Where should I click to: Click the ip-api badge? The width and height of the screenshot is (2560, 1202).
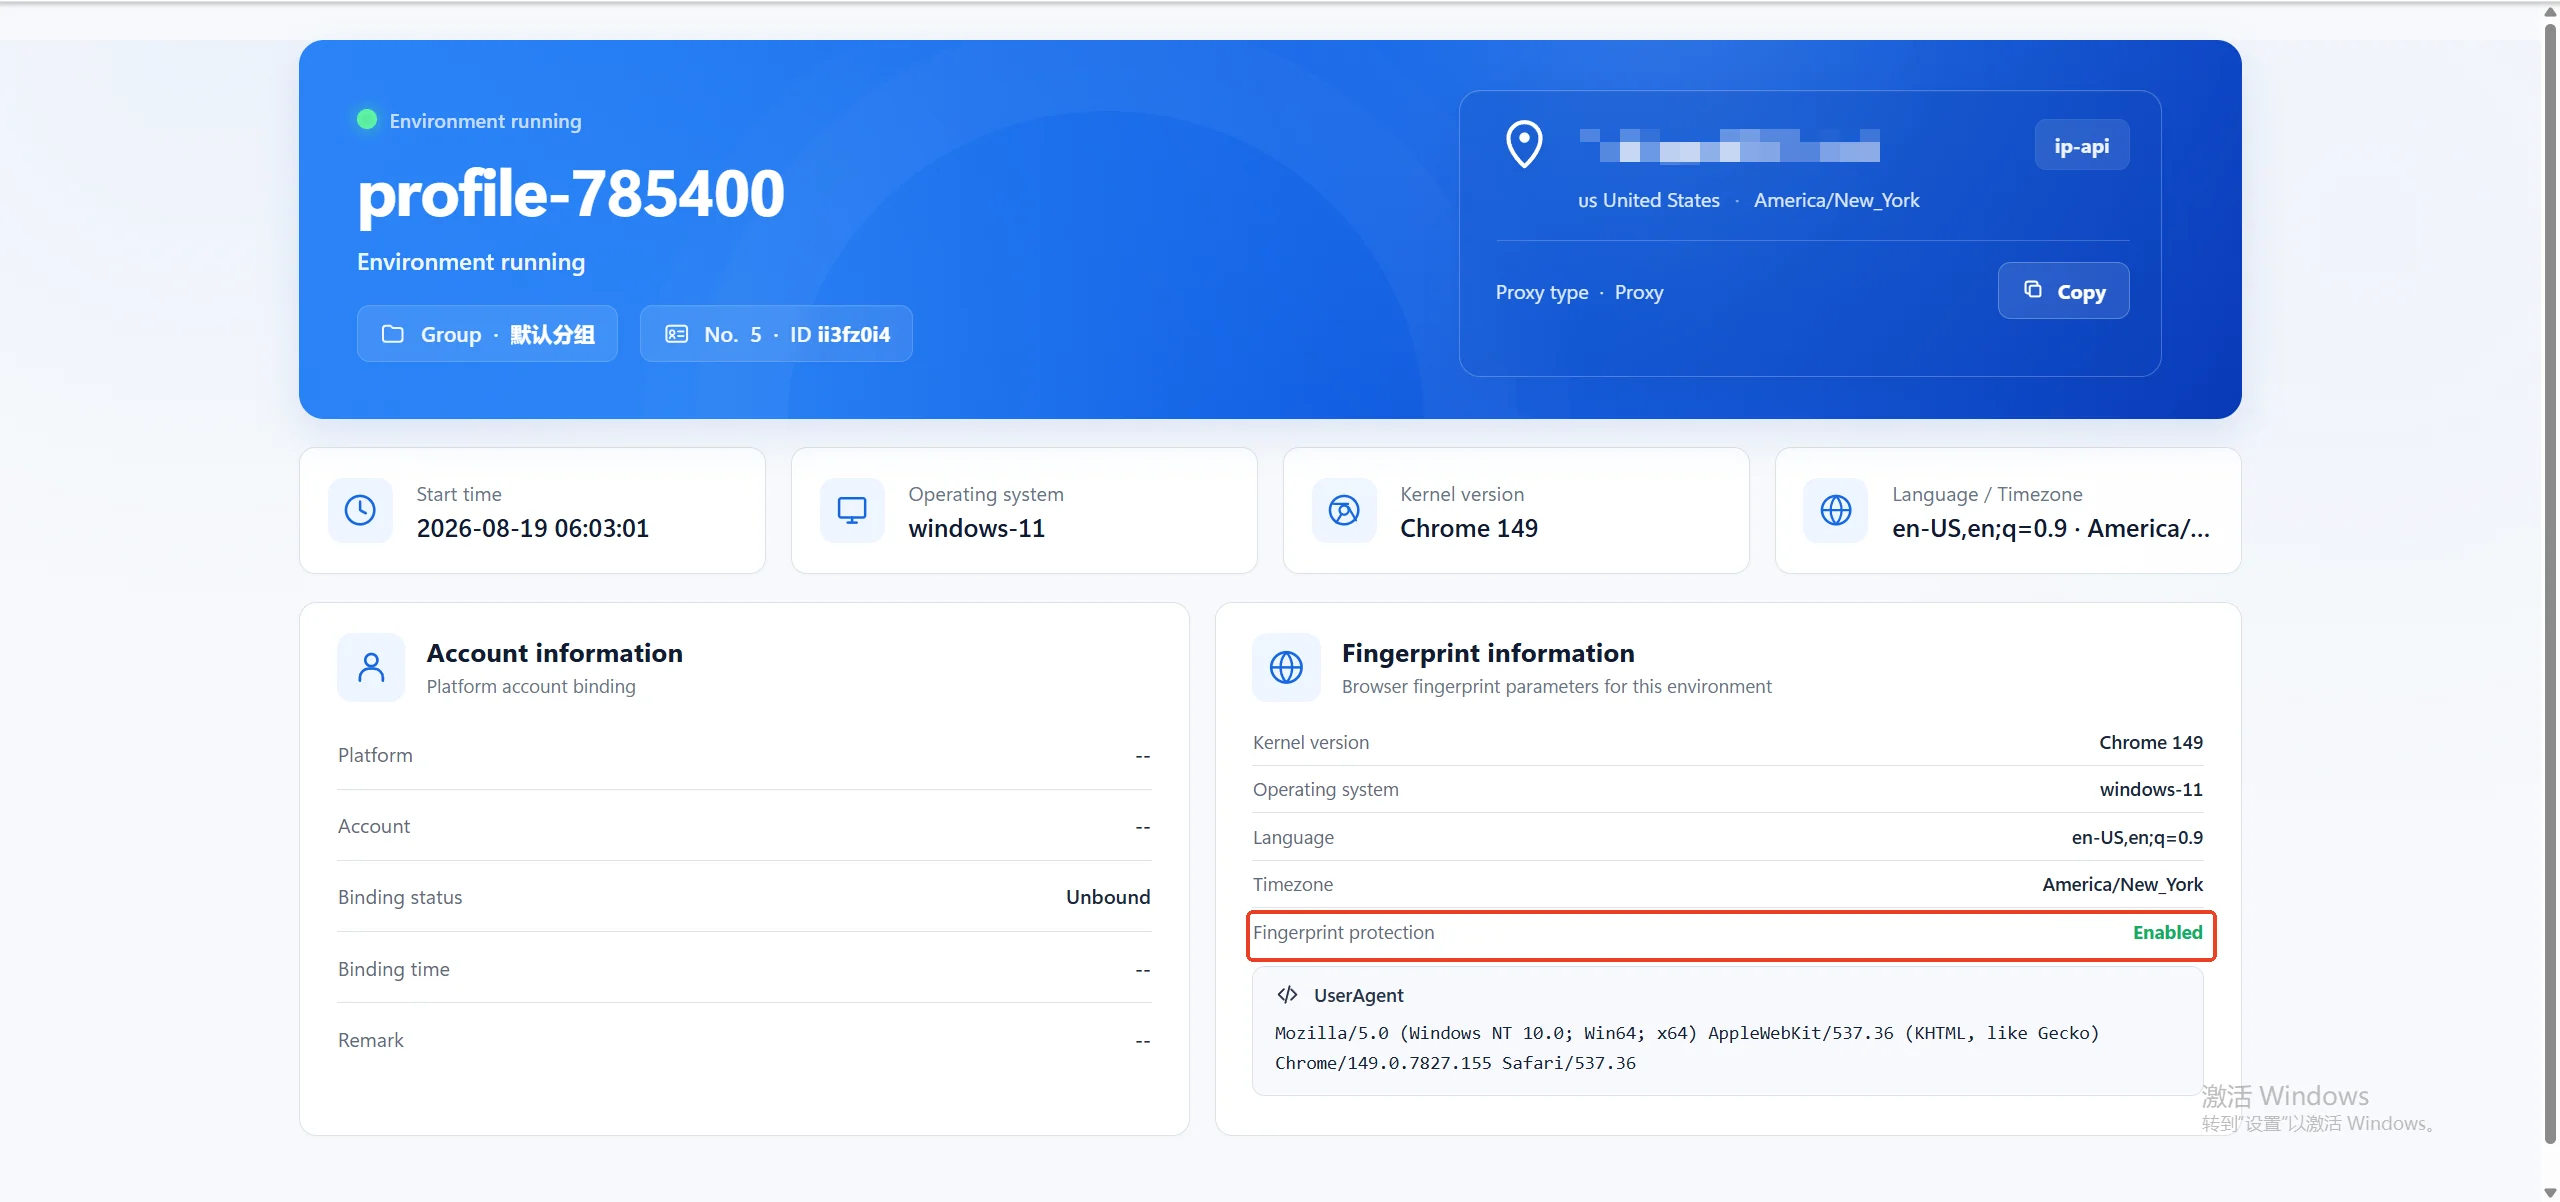point(2082,146)
